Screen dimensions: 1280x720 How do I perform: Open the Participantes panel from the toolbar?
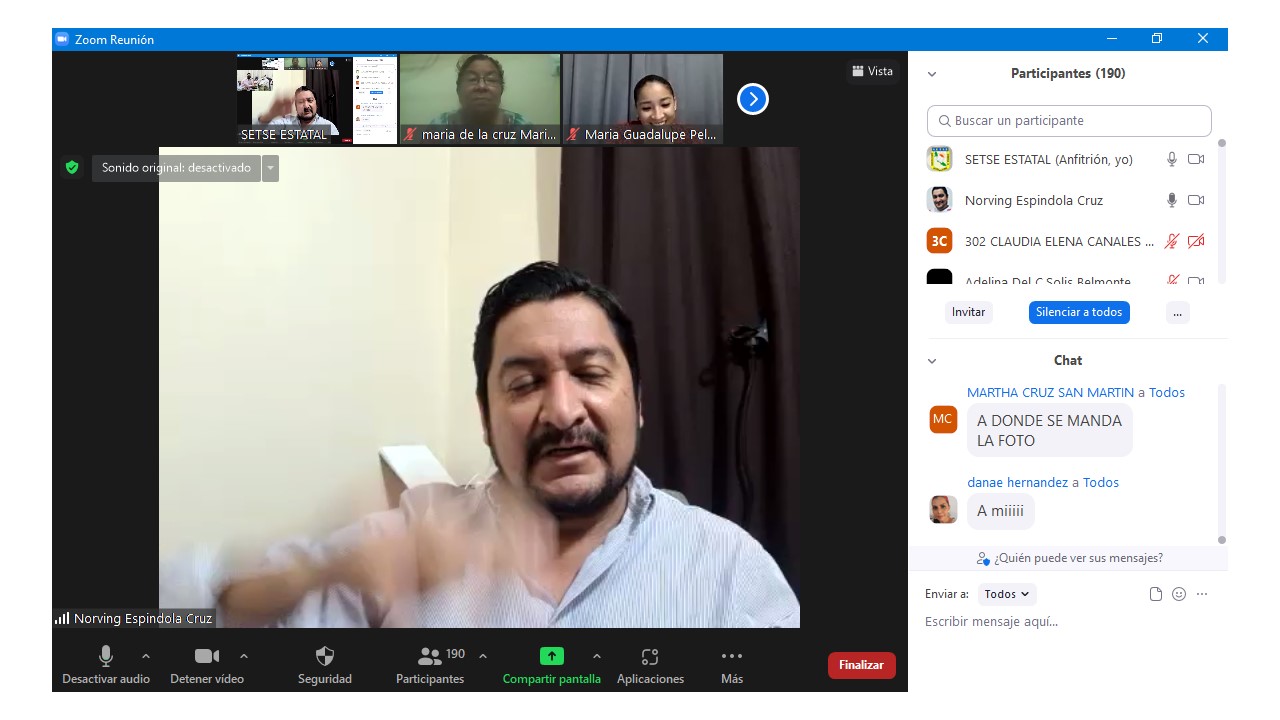(x=430, y=663)
